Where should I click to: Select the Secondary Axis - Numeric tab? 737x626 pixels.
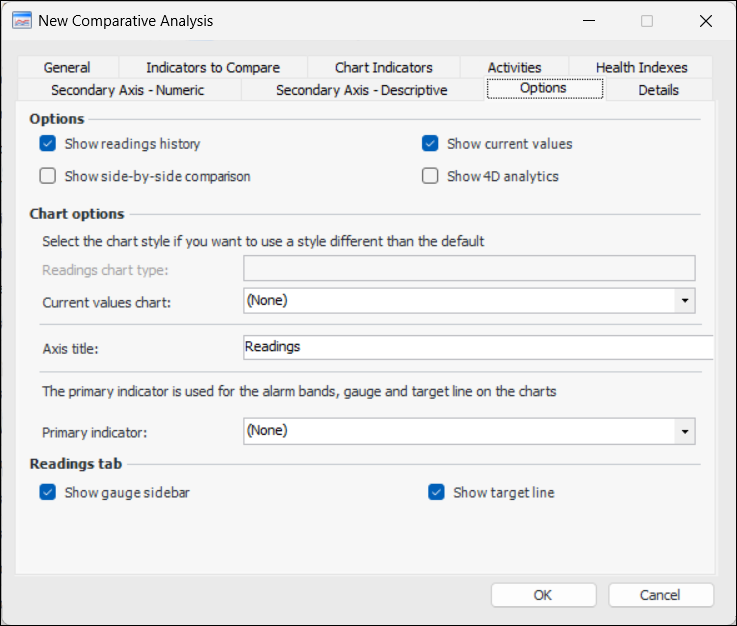[x=127, y=90]
